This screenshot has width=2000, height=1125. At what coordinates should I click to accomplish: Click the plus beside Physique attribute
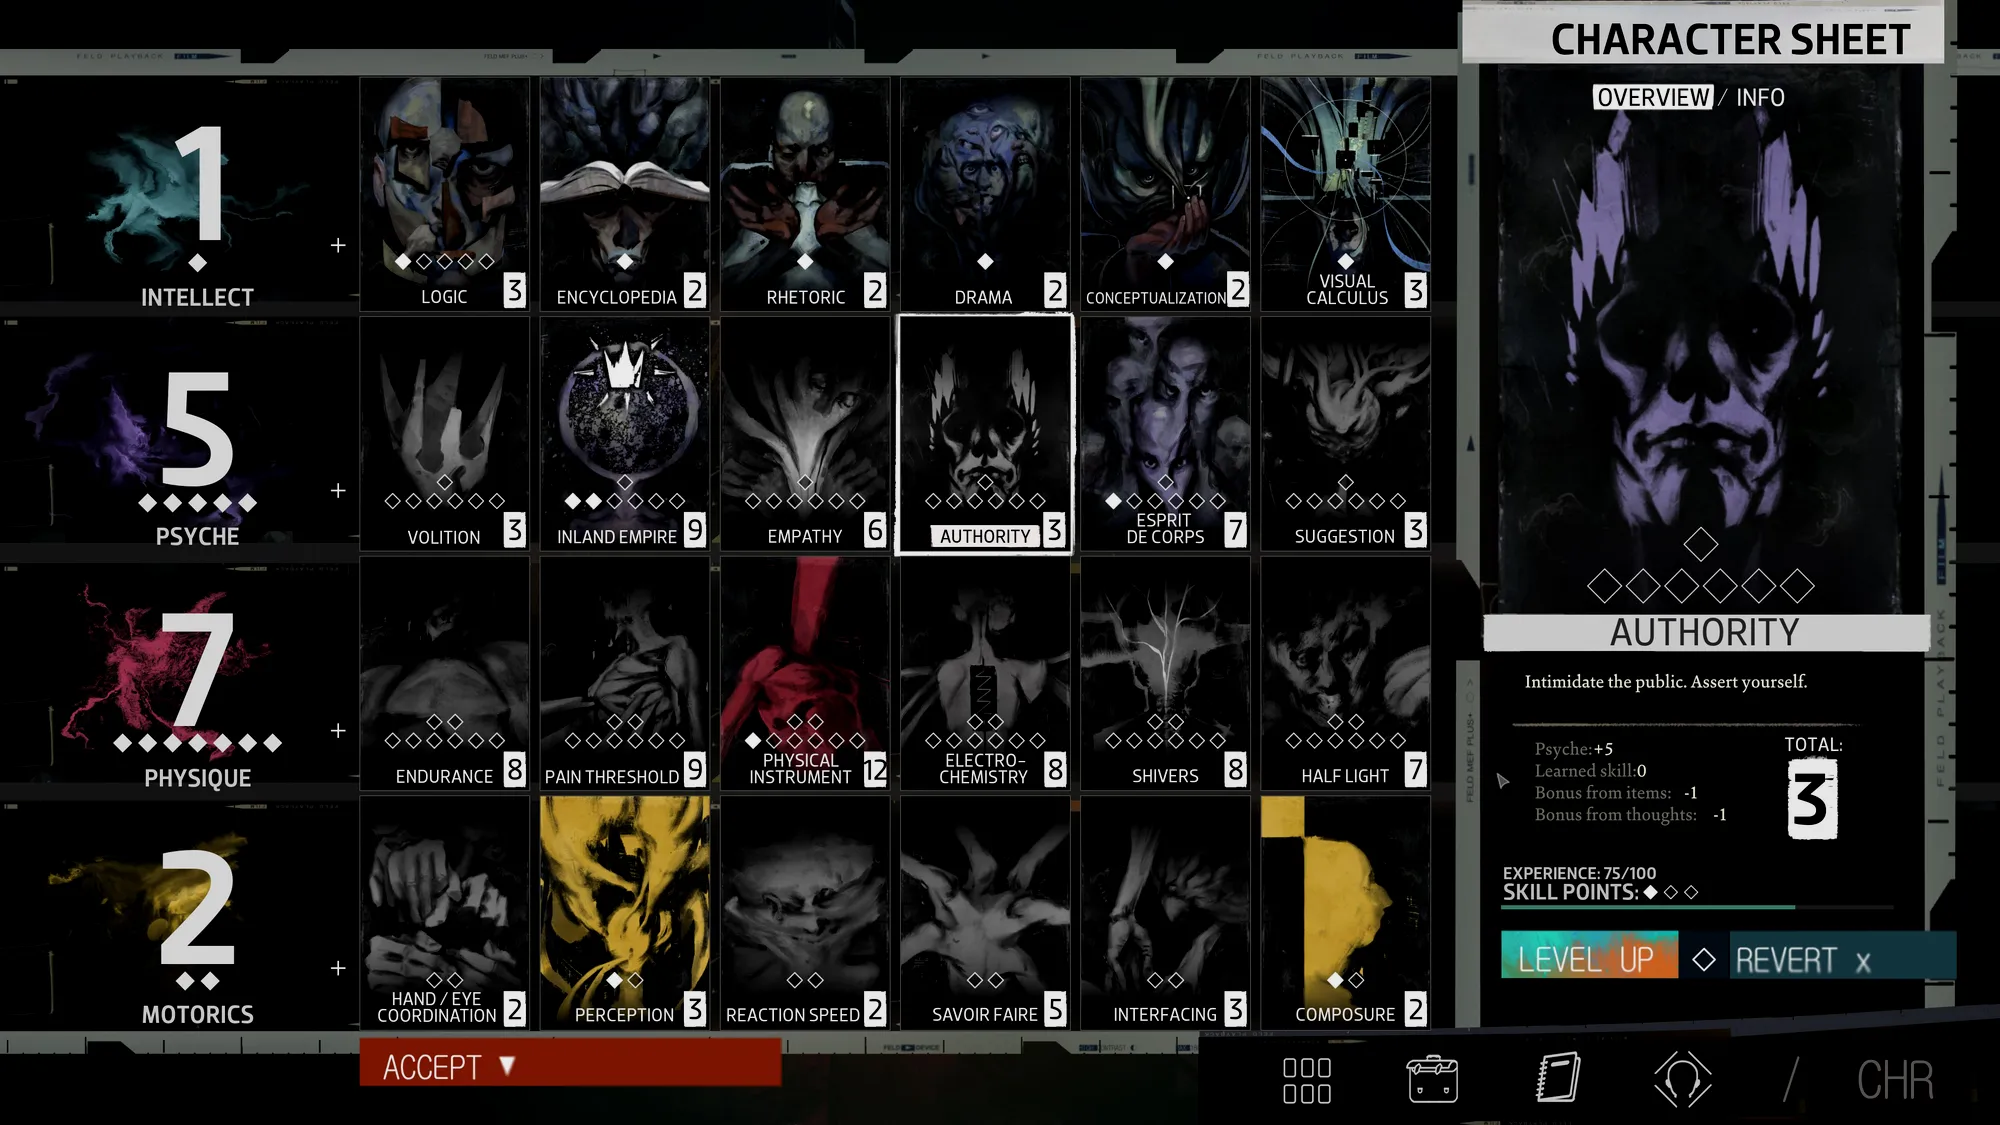(x=338, y=730)
